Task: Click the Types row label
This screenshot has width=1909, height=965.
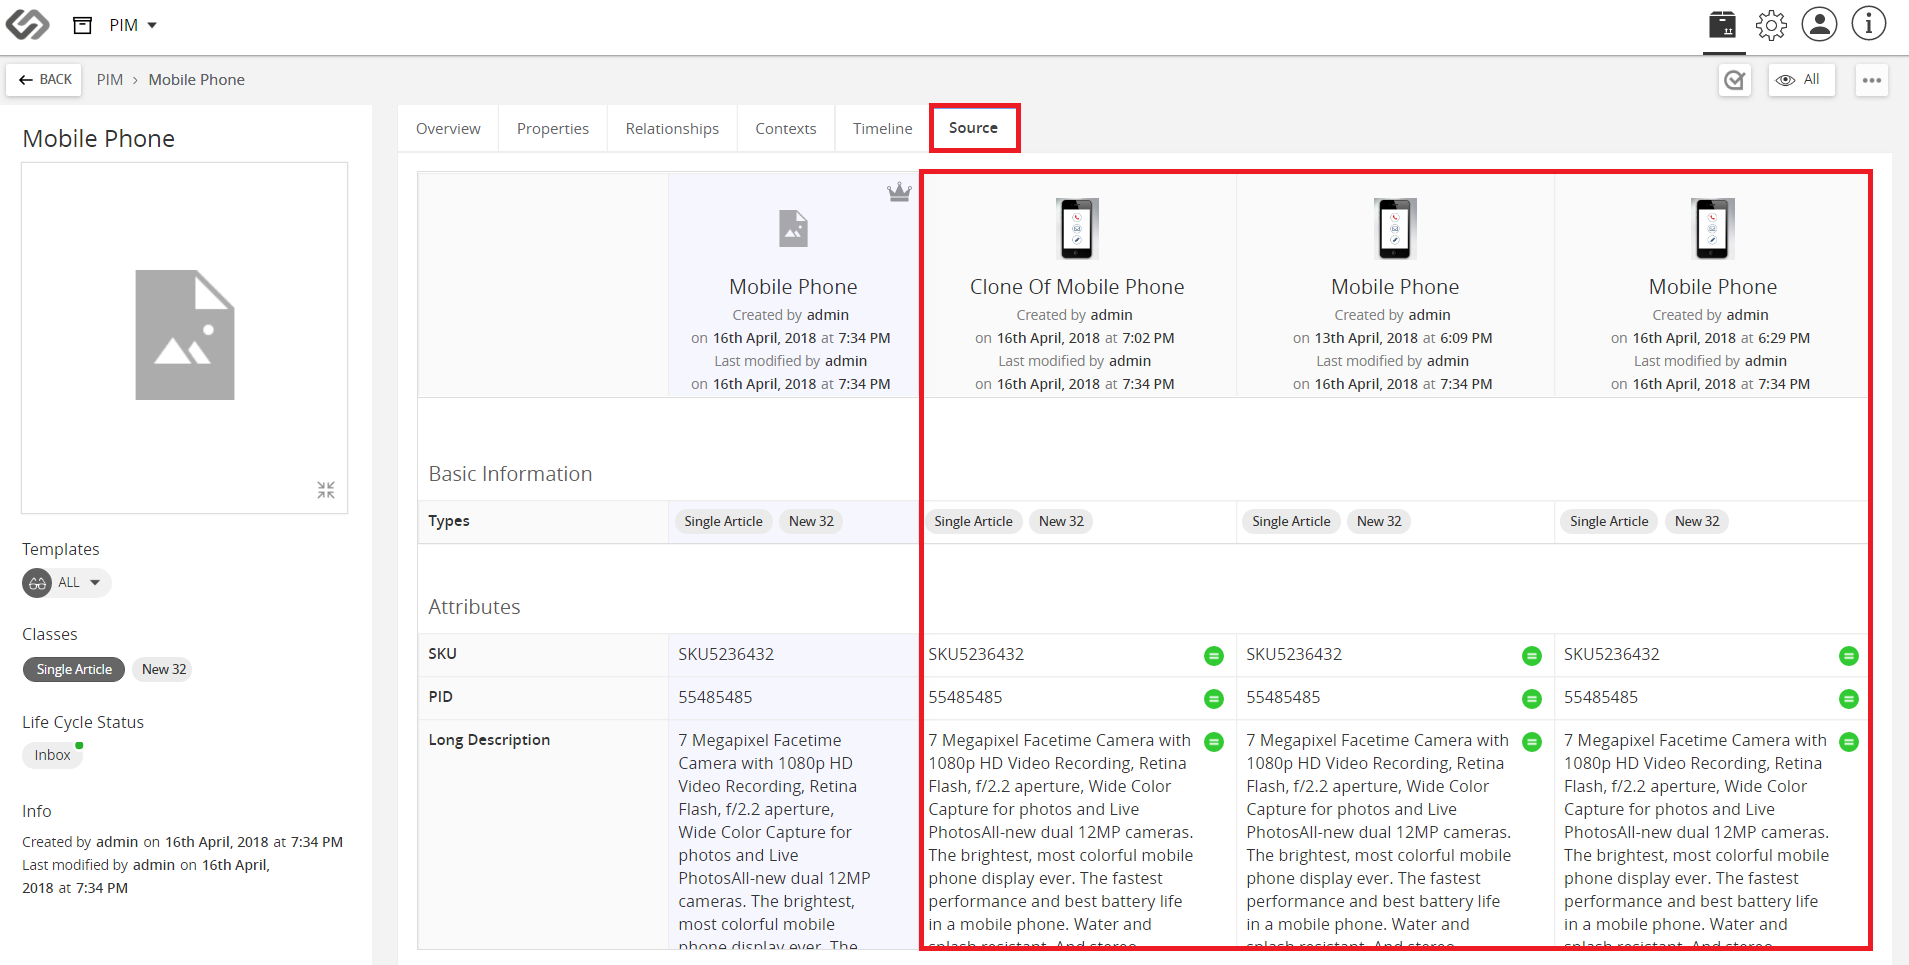Action: tap(449, 521)
